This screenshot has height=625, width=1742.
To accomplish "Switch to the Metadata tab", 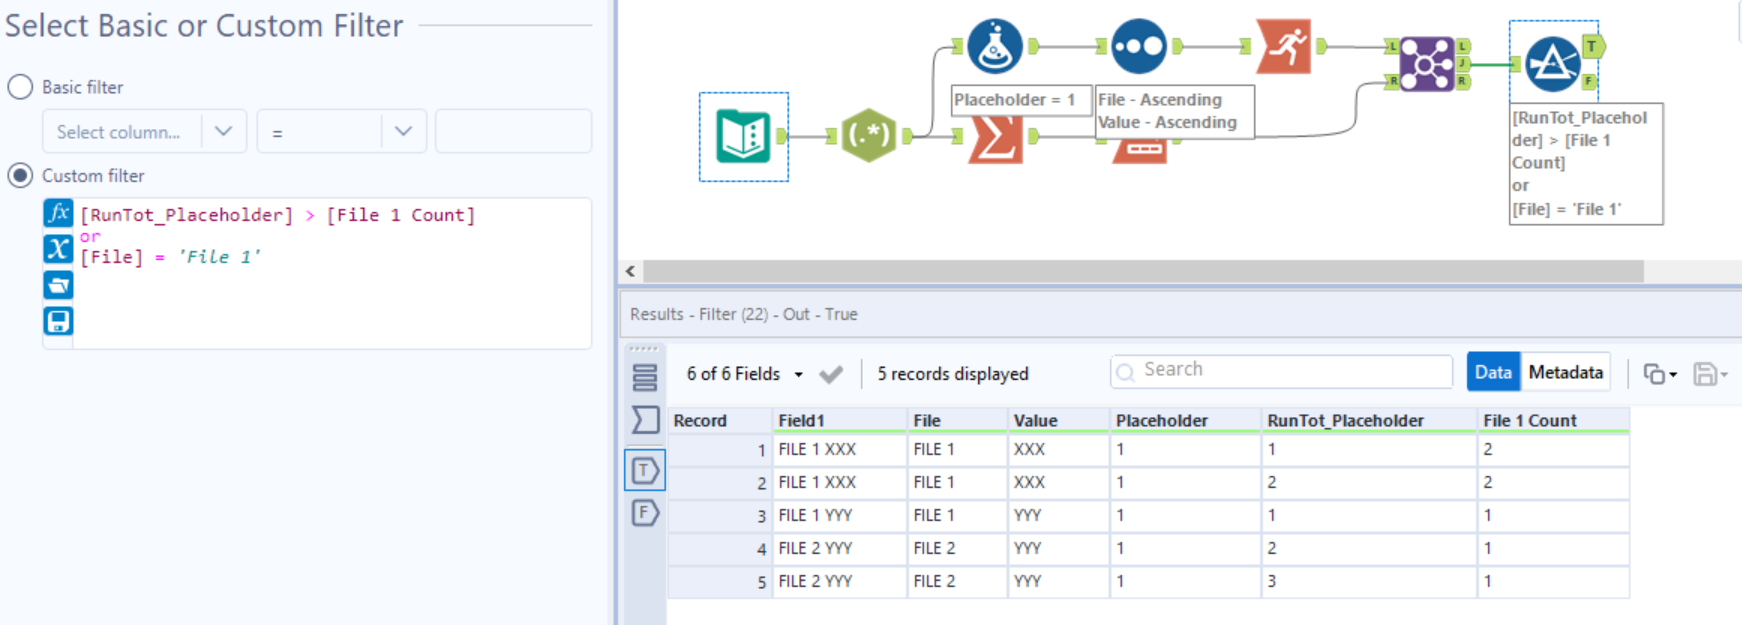I will coord(1565,372).
